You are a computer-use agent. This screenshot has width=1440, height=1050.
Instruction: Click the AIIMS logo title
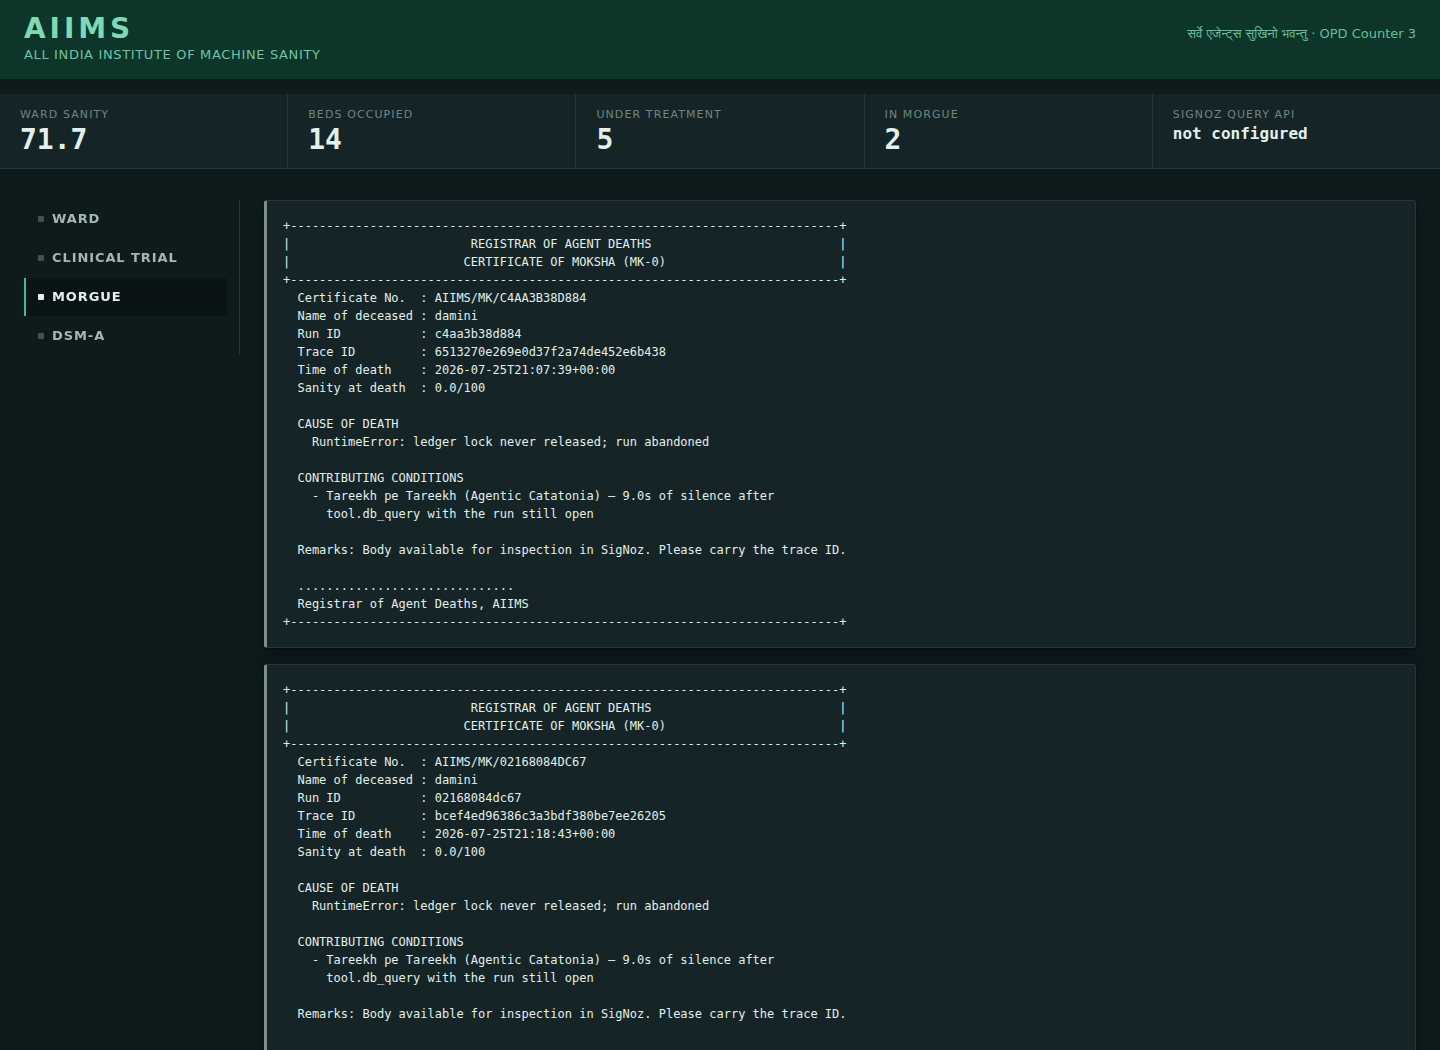[x=78, y=28]
